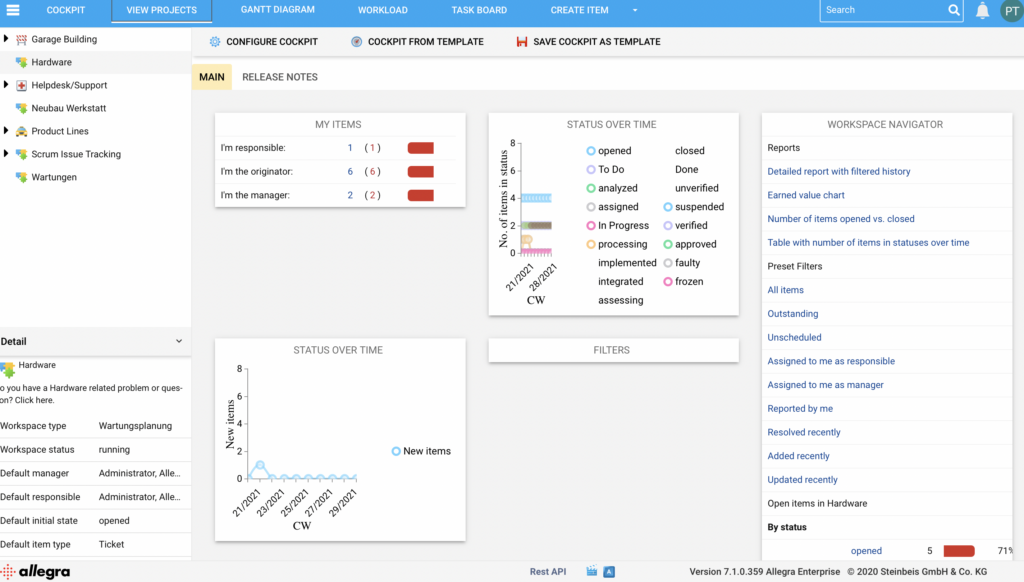The image size is (1024, 582).
Task: Open the PT user avatar menu
Action: [1010, 11]
